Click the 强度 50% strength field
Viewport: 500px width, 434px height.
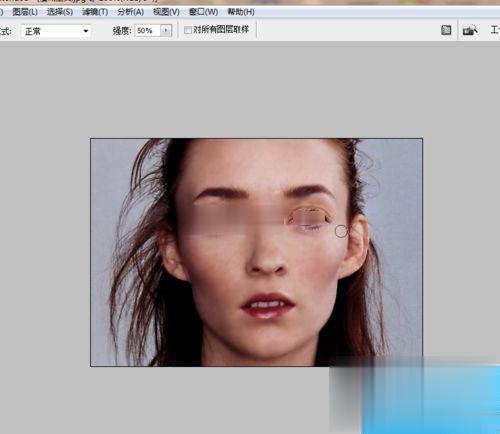[x=148, y=31]
